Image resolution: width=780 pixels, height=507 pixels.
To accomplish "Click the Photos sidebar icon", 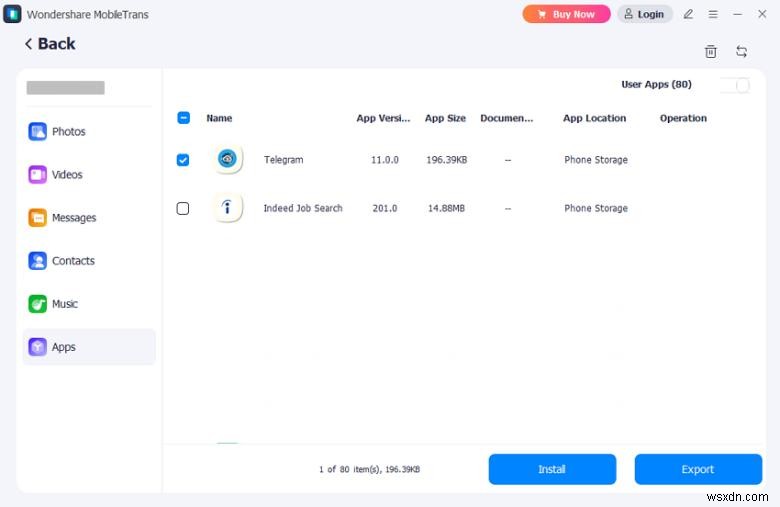I will pos(37,131).
